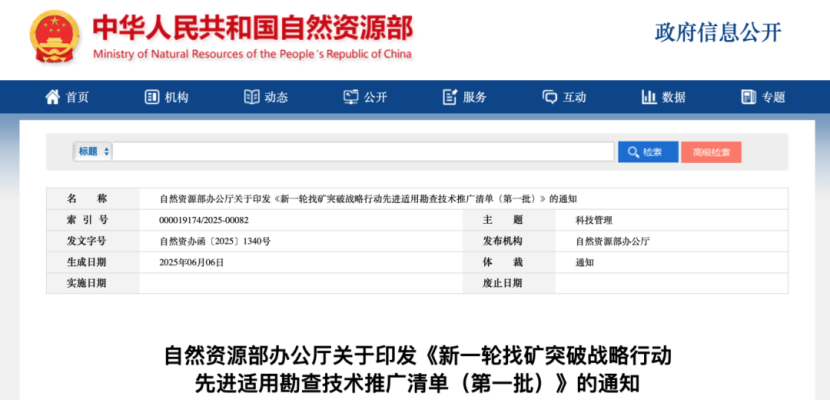Open the 数据 menu item
830x400 pixels.
pos(674,97)
